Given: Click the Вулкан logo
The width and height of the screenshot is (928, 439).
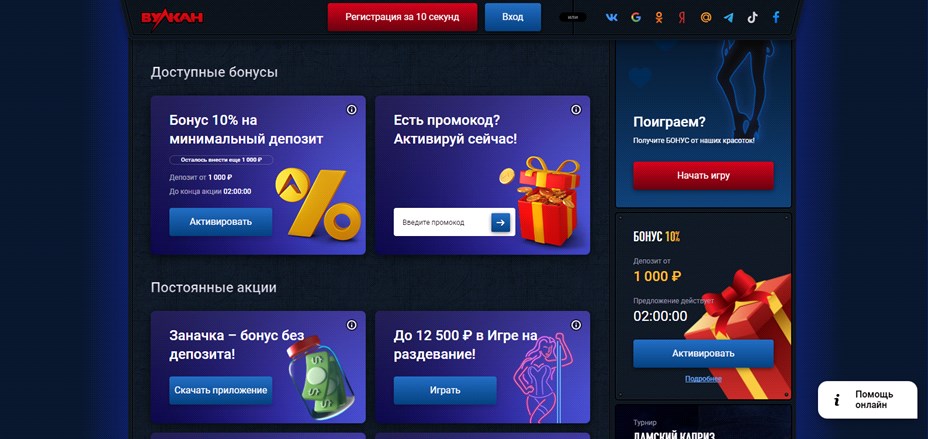Looking at the screenshot, I should pyautogui.click(x=172, y=18).
